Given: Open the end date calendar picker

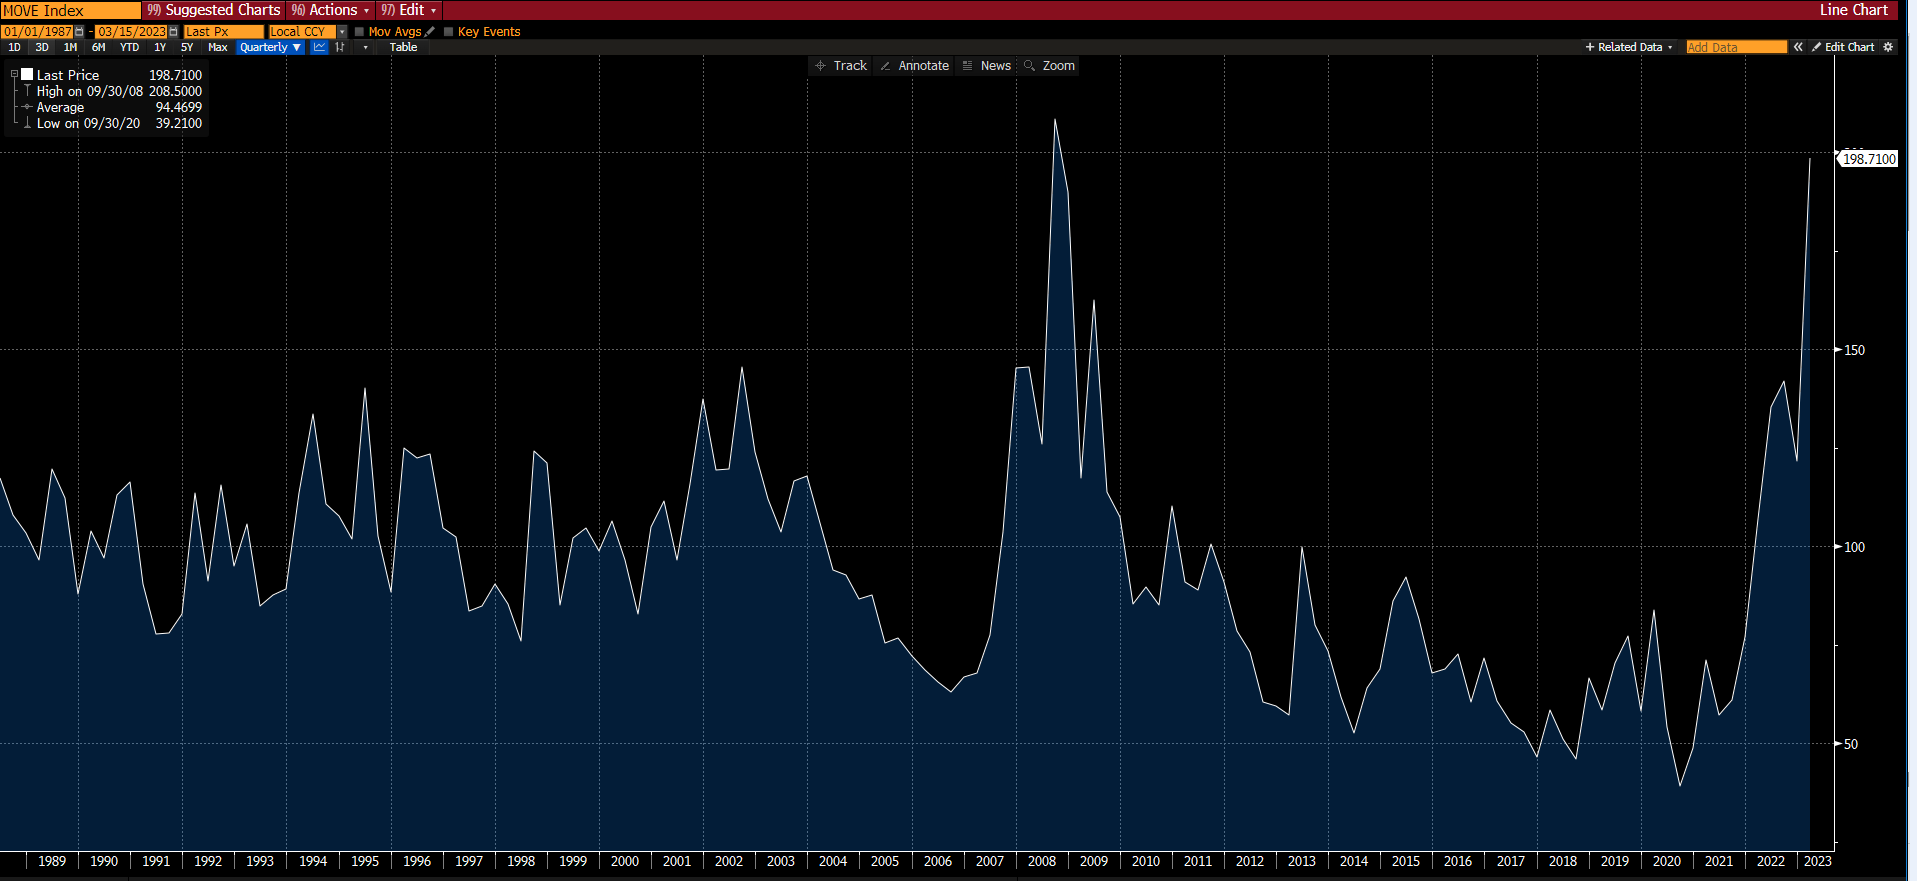Looking at the screenshot, I should pos(173,32).
